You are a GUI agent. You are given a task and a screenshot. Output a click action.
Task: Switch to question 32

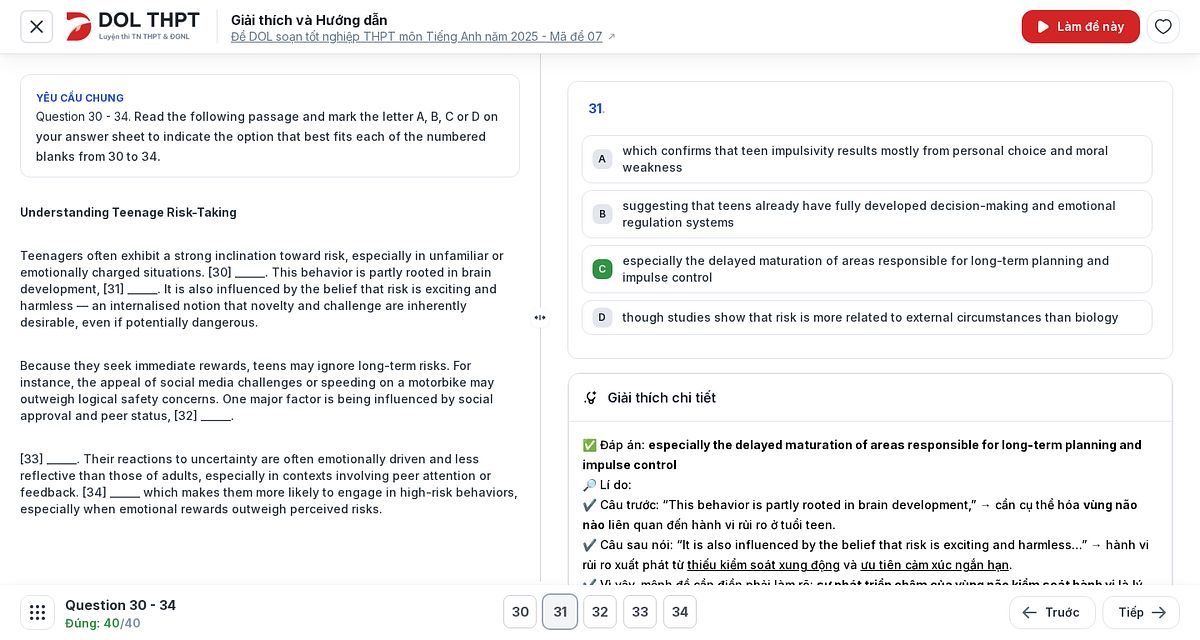tap(600, 612)
